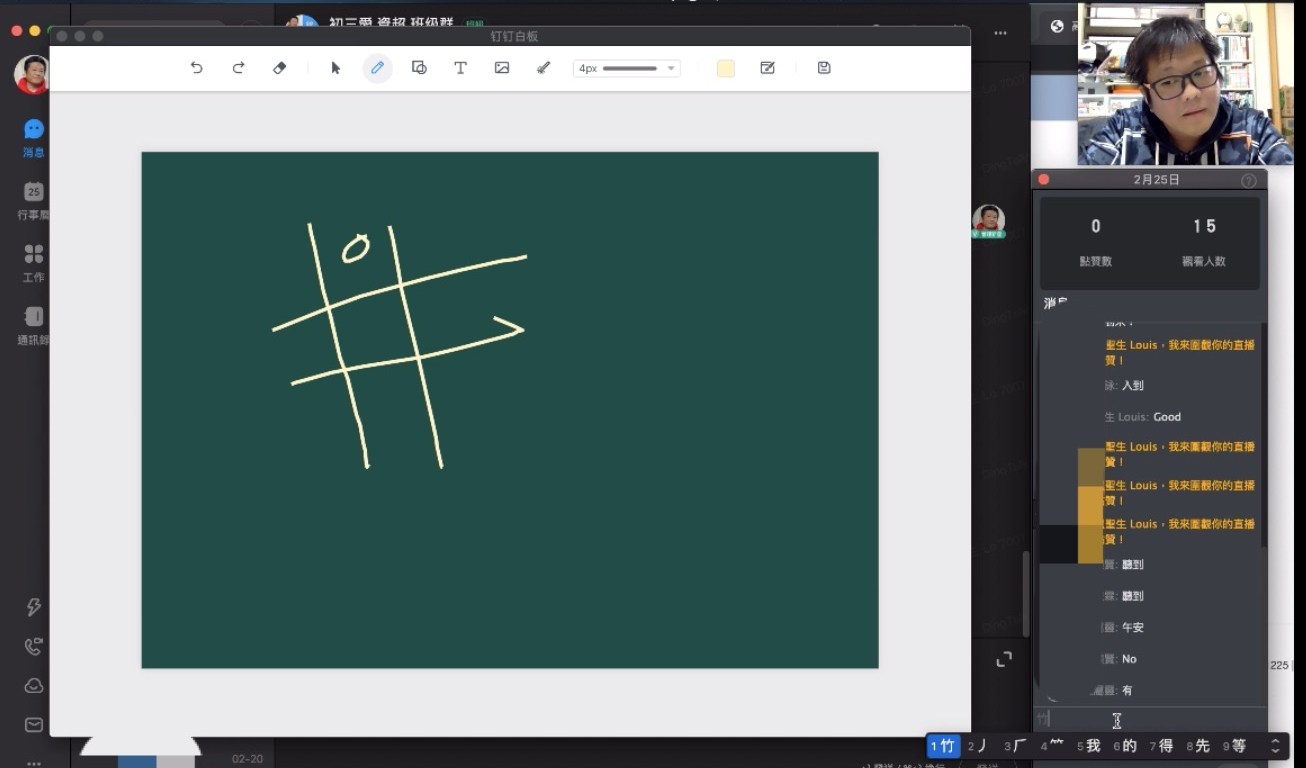Click the fullscreen expand corner icon
The width and height of the screenshot is (1306, 768).
pos(1004,659)
